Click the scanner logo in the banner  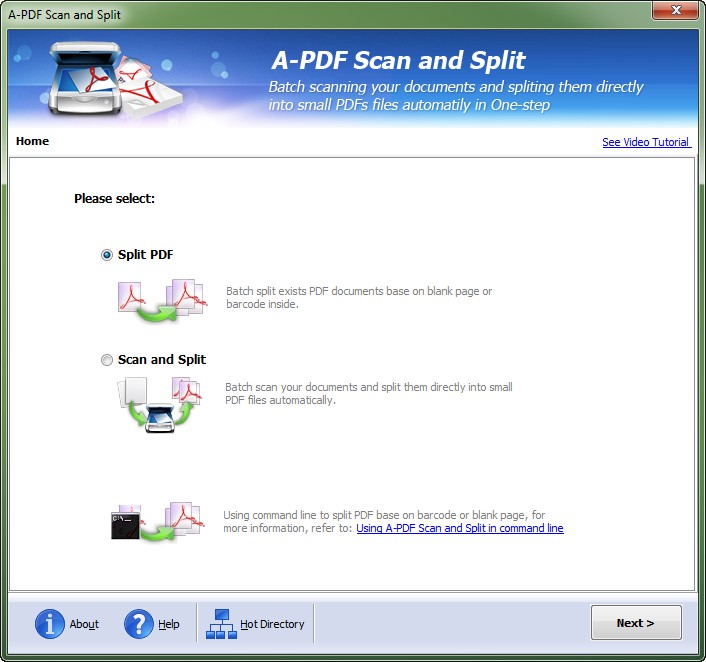click(x=115, y=79)
